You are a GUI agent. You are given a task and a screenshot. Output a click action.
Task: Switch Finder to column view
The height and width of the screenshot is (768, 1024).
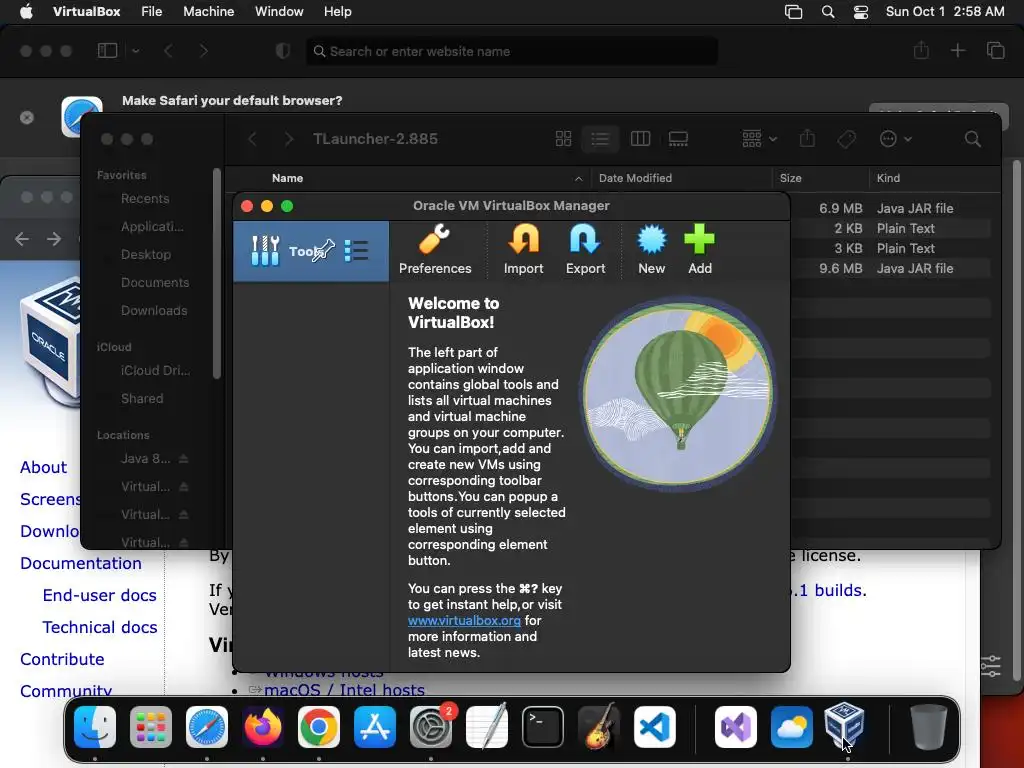(640, 138)
